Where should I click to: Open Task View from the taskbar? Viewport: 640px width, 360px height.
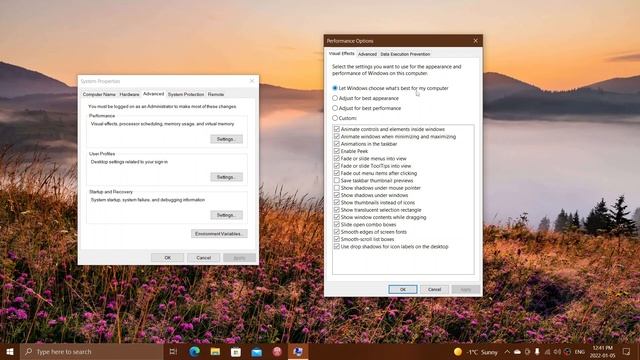pos(173,351)
